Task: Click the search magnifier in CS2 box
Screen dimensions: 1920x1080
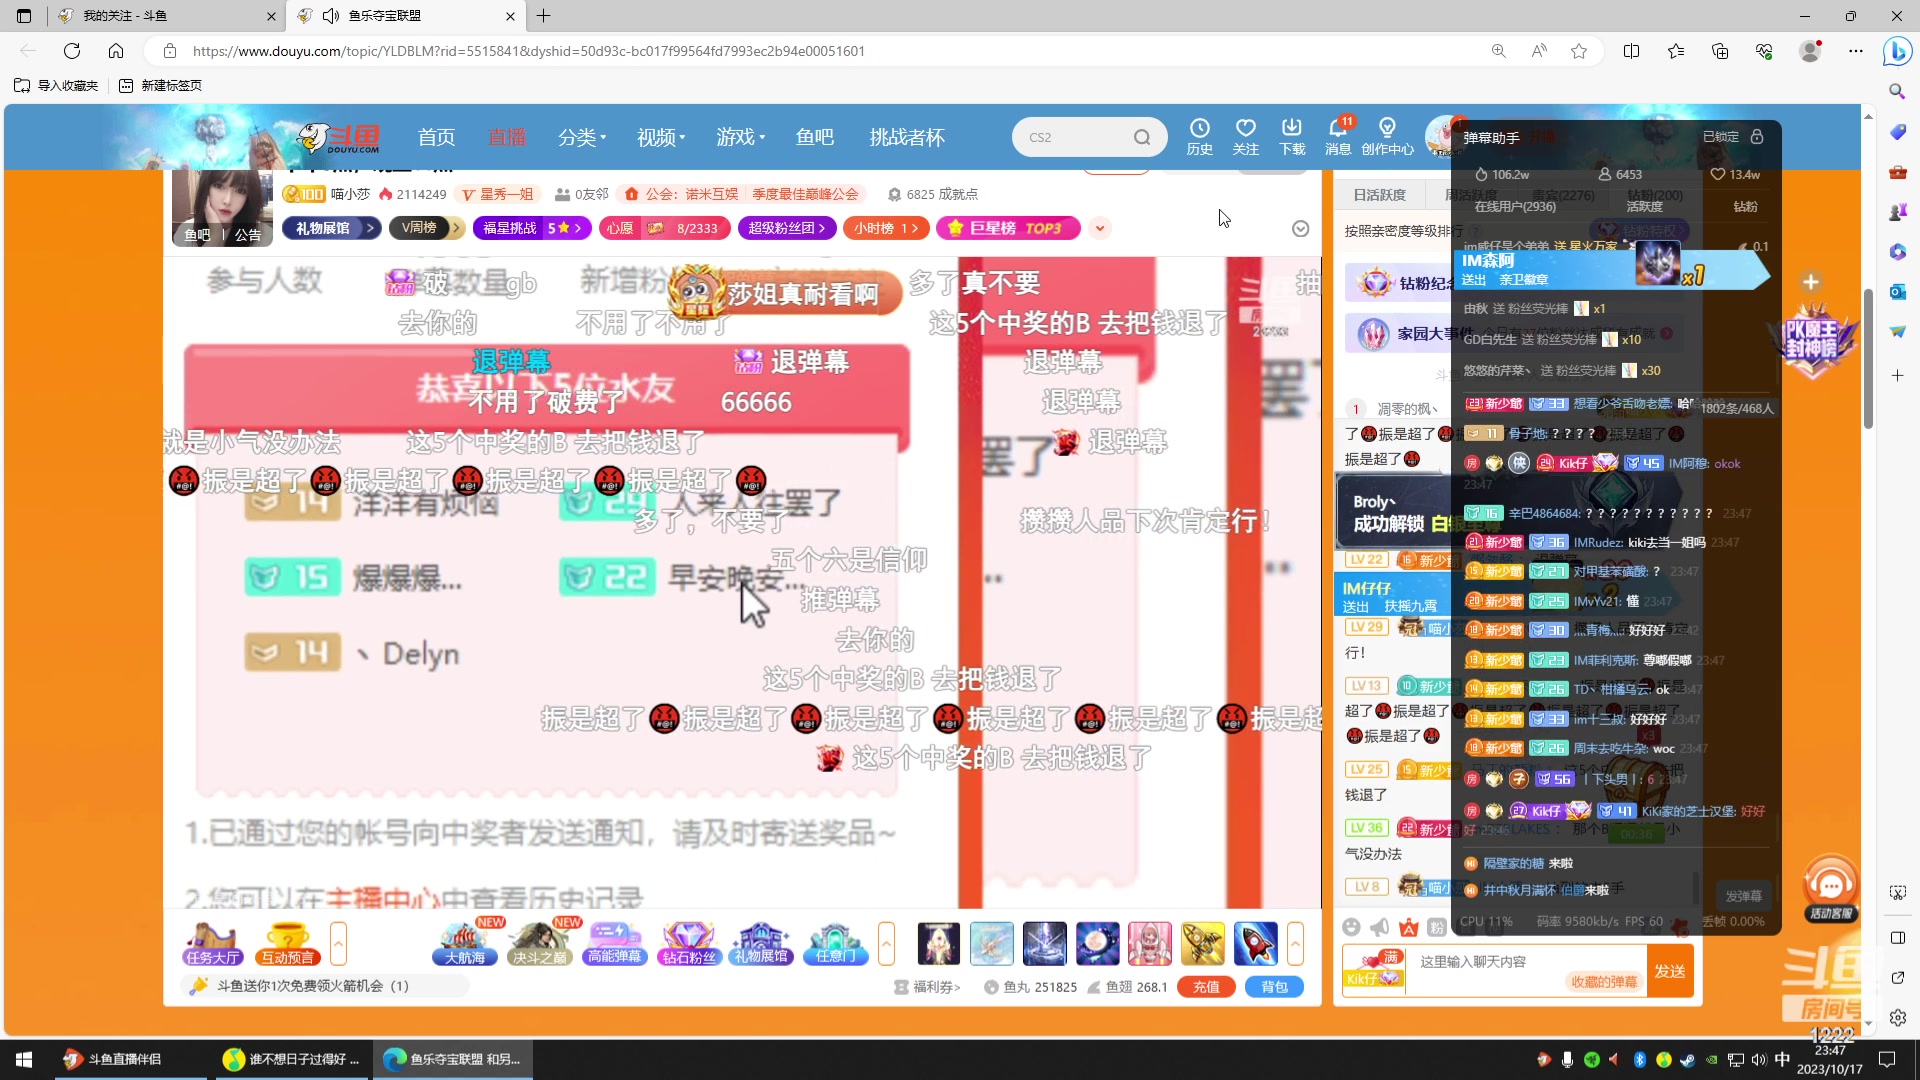Action: [x=1141, y=137]
